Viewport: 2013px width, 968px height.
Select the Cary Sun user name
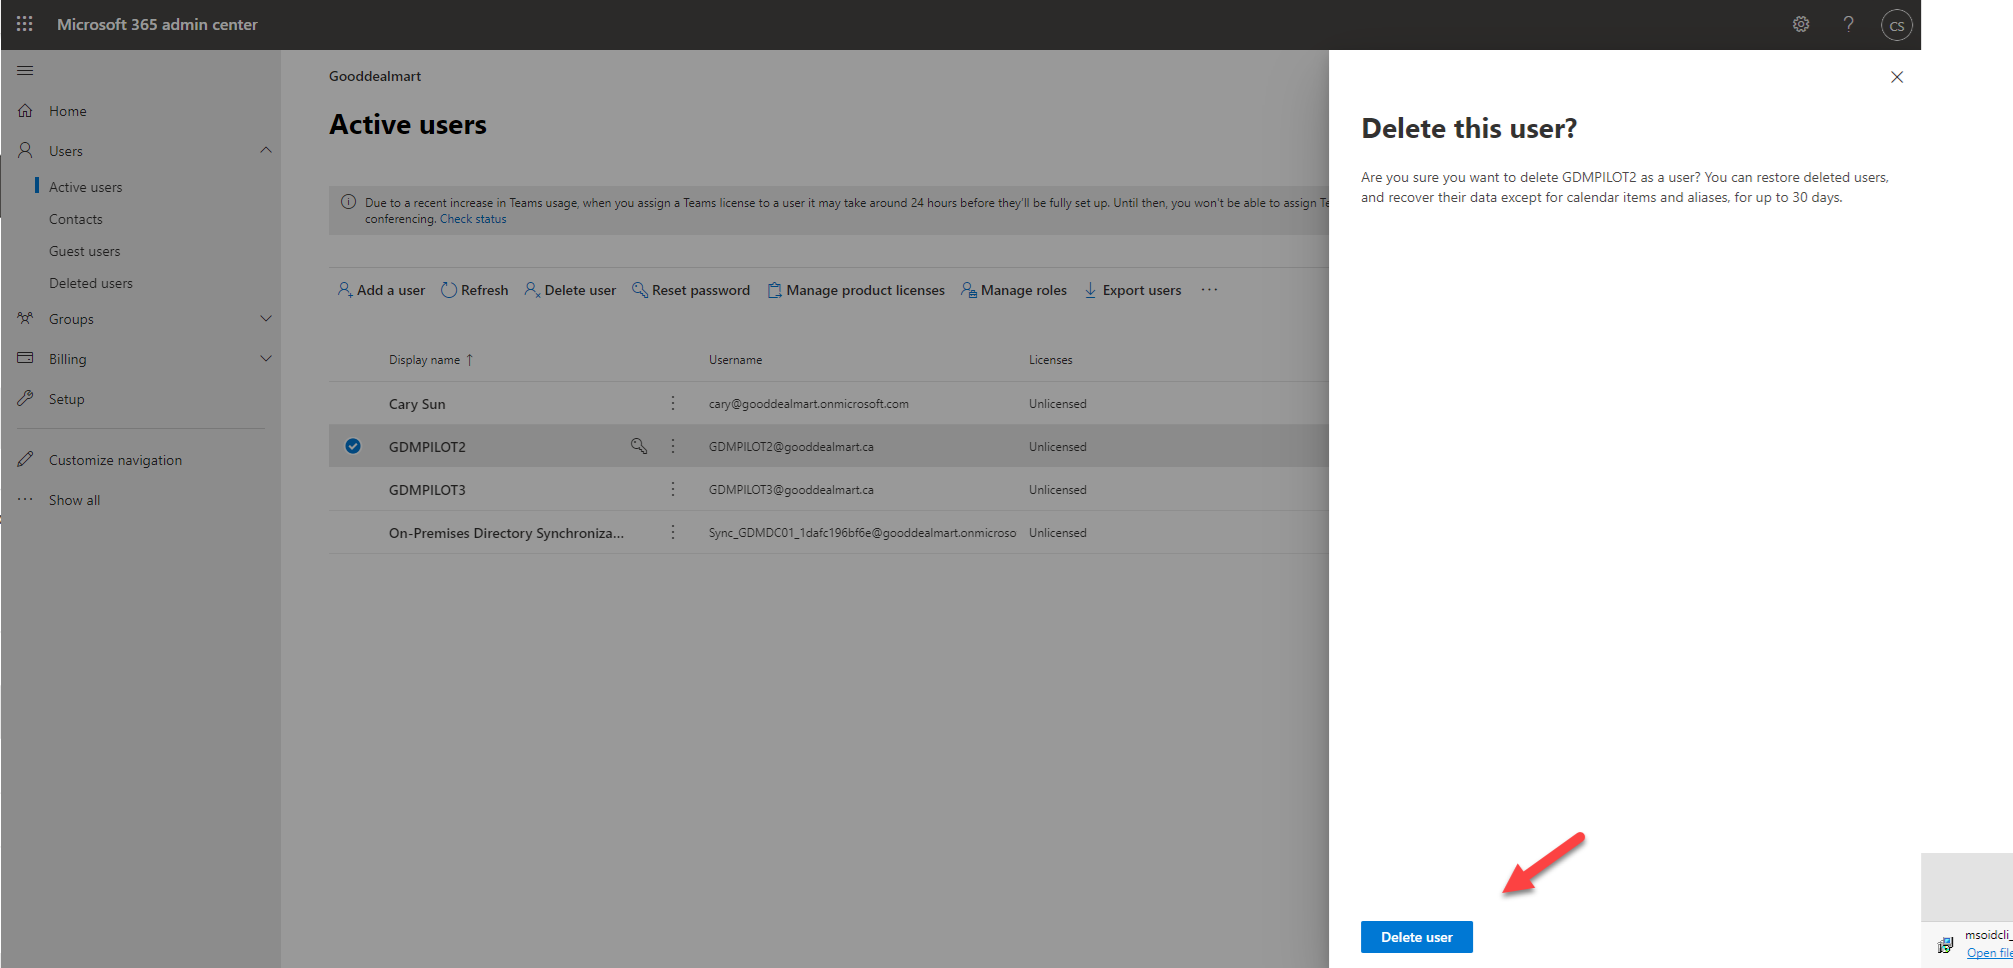[x=417, y=404]
